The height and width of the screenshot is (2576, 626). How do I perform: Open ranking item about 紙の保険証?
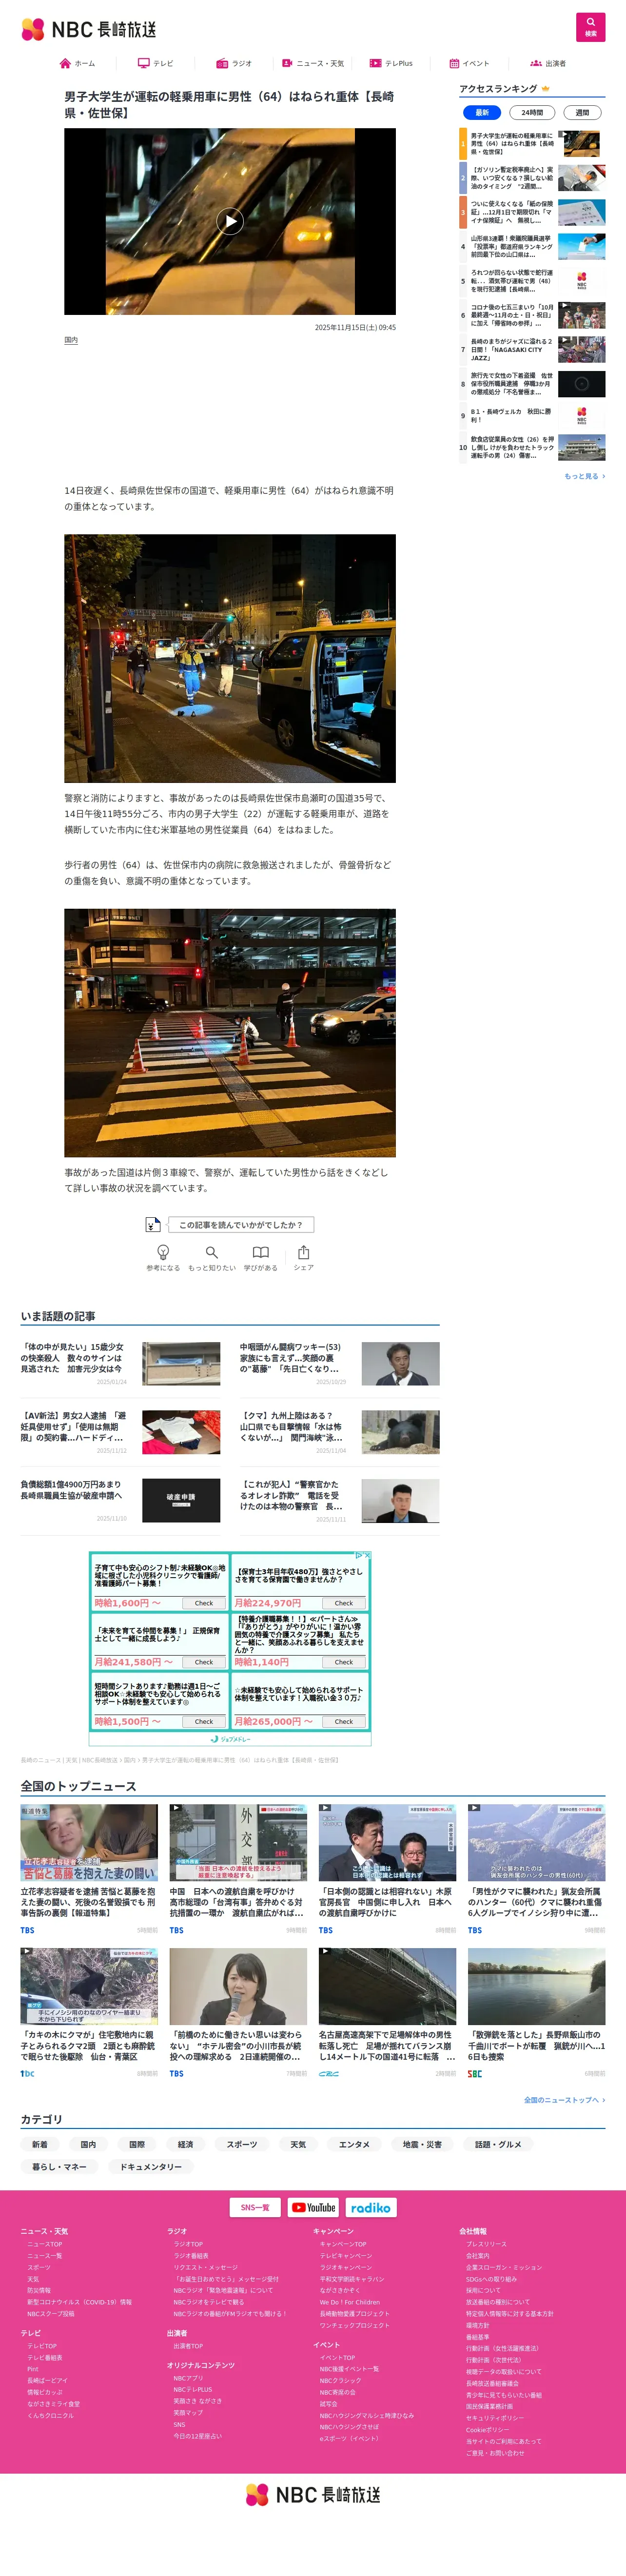pyautogui.click(x=532, y=212)
